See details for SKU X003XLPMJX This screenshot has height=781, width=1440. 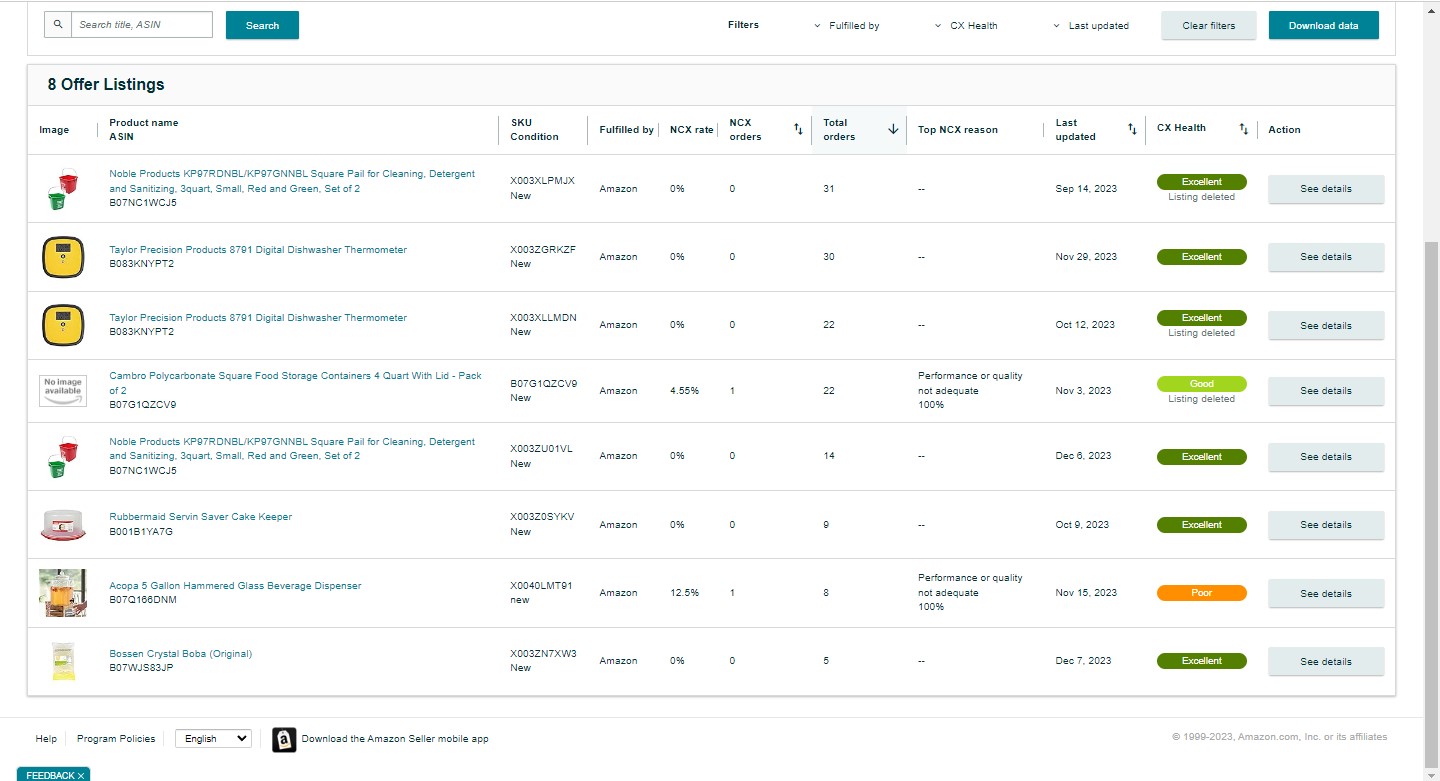pyautogui.click(x=1326, y=189)
